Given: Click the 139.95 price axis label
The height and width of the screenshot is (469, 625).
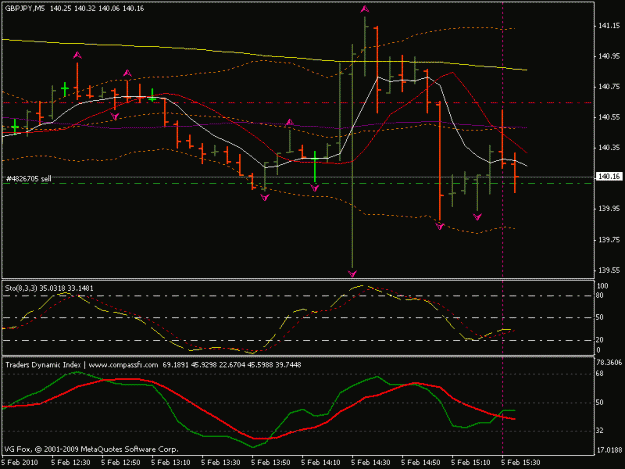Looking at the screenshot, I should tap(609, 209).
